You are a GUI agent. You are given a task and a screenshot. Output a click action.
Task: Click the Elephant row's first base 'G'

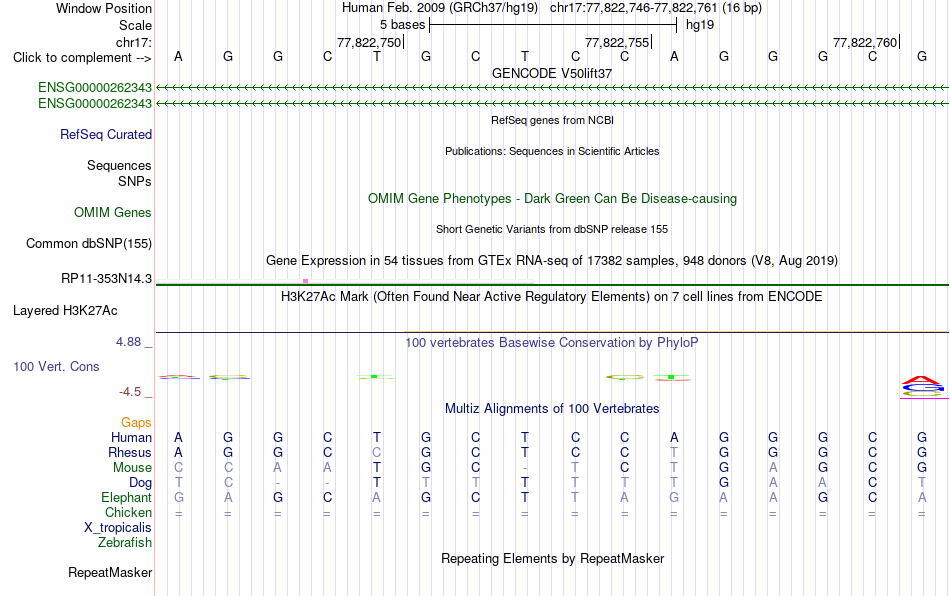point(178,497)
